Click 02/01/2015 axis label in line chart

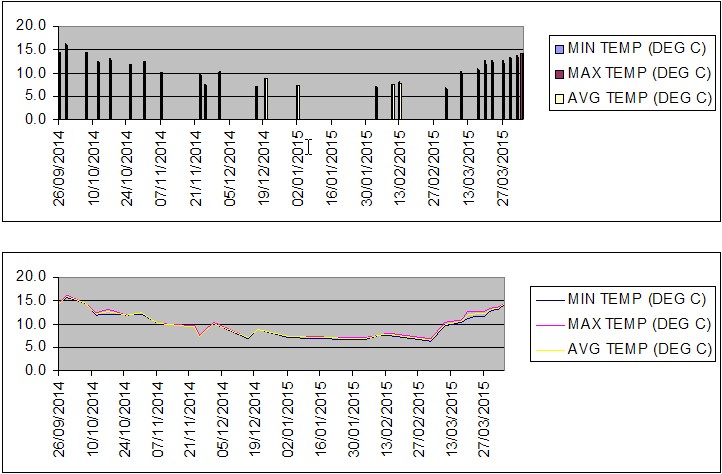coord(288,419)
